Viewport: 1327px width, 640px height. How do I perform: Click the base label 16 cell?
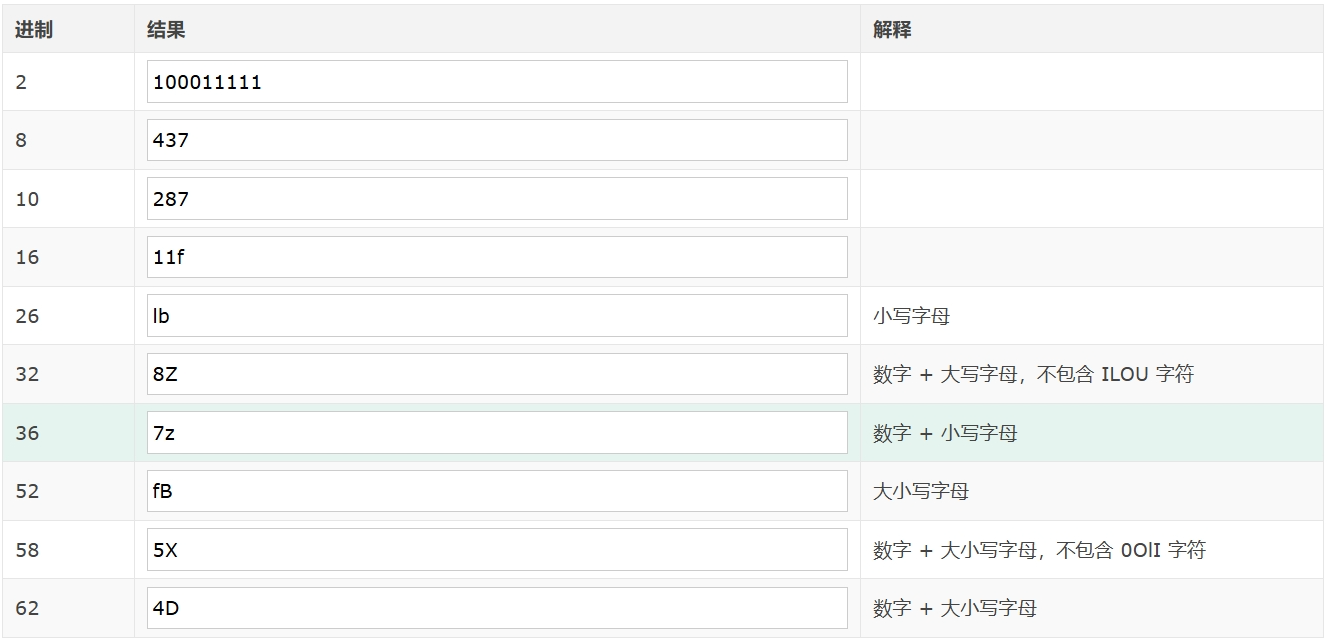tap(28, 257)
